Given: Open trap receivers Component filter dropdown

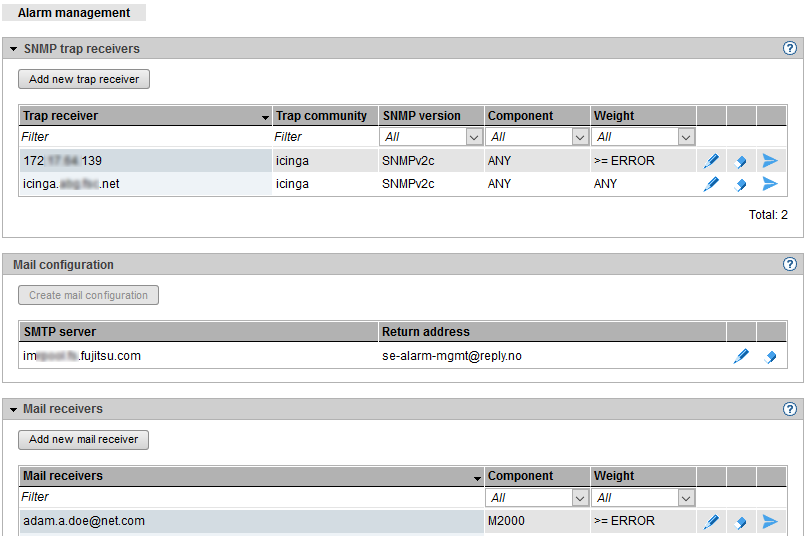Looking at the screenshot, I should coord(579,137).
